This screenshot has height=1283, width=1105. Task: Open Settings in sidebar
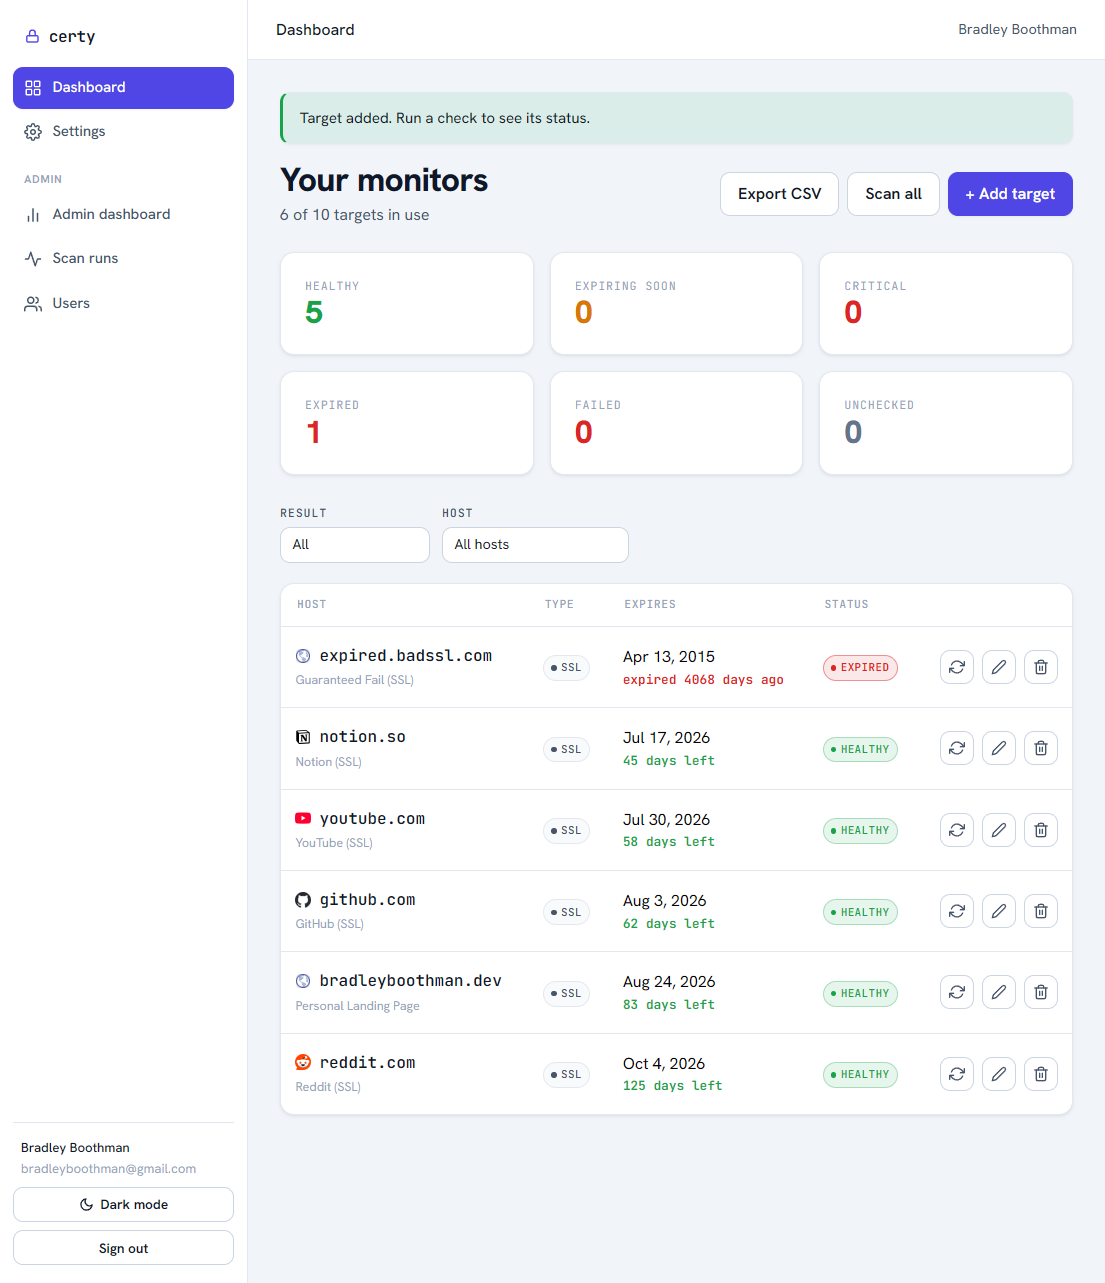pyautogui.click(x=123, y=132)
